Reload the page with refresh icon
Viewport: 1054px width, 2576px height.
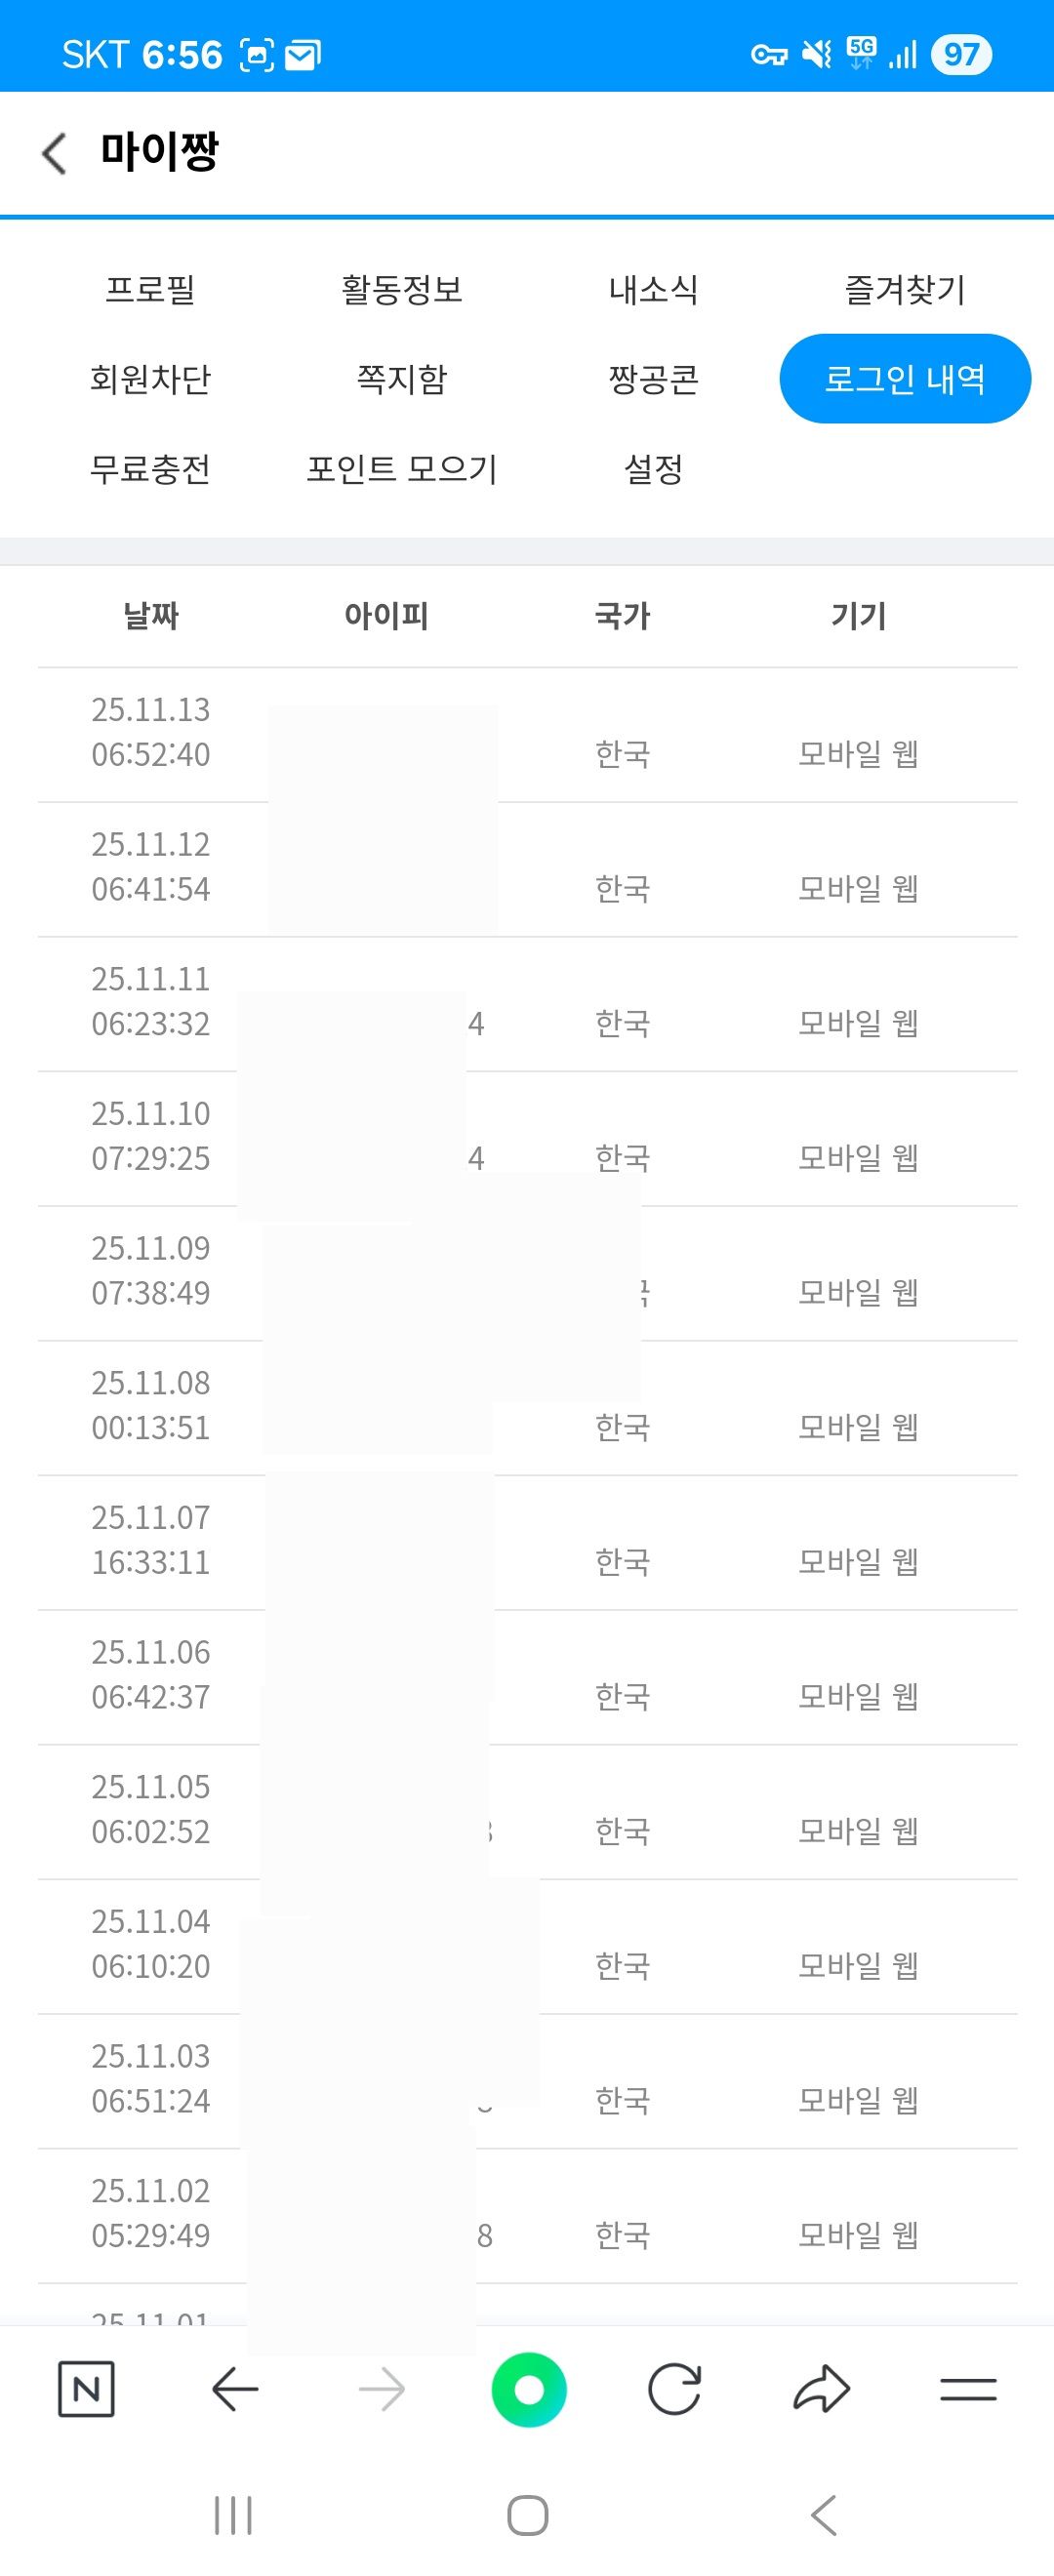[x=674, y=2389]
